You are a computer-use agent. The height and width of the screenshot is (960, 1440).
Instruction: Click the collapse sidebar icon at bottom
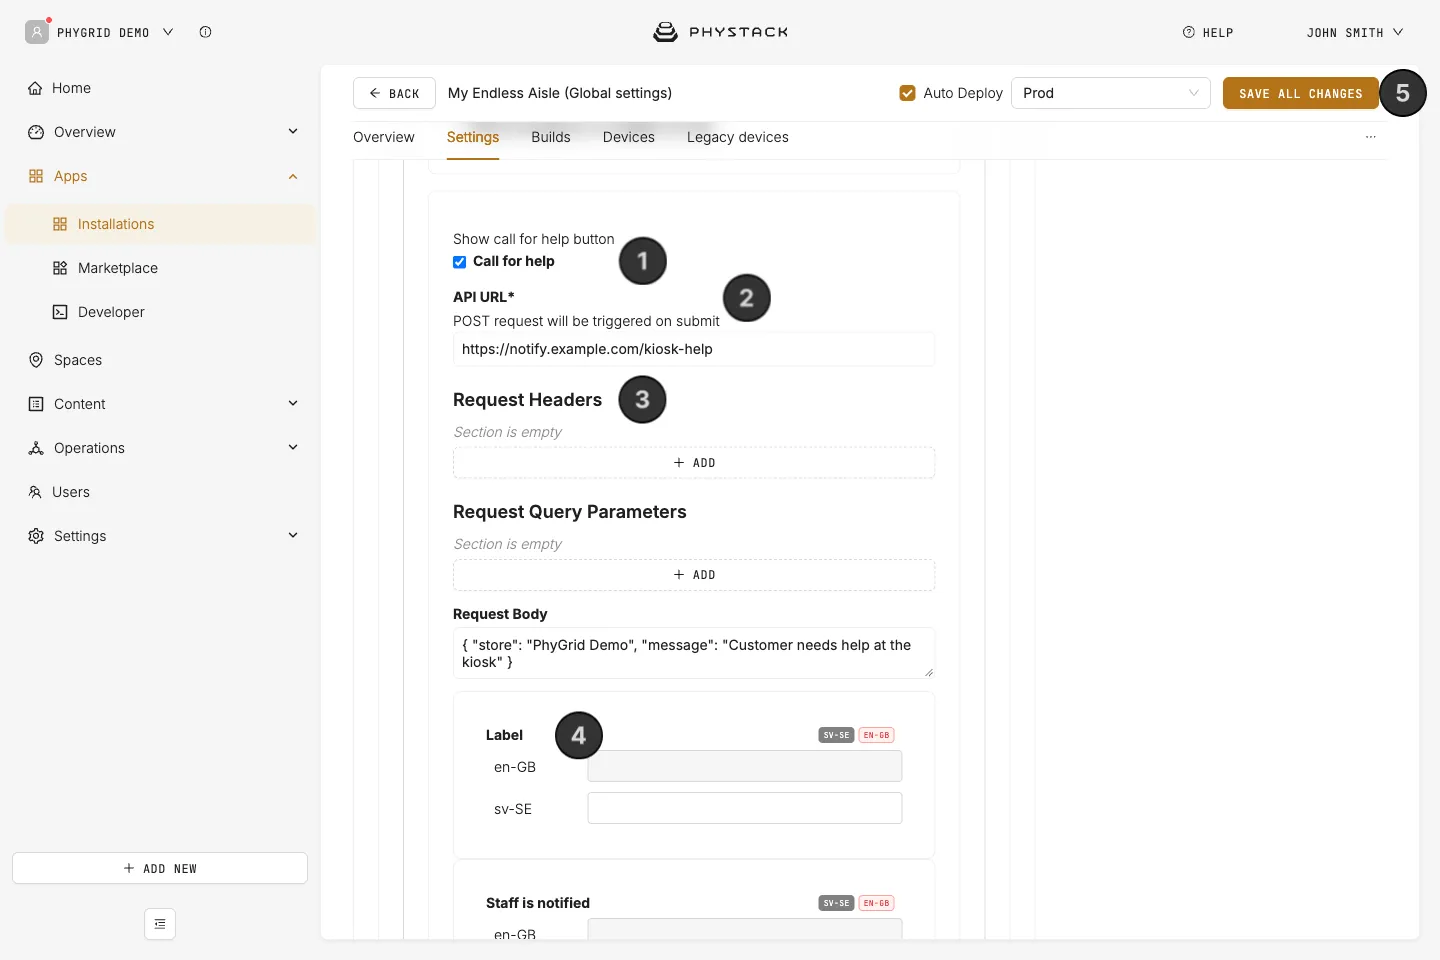point(160,924)
